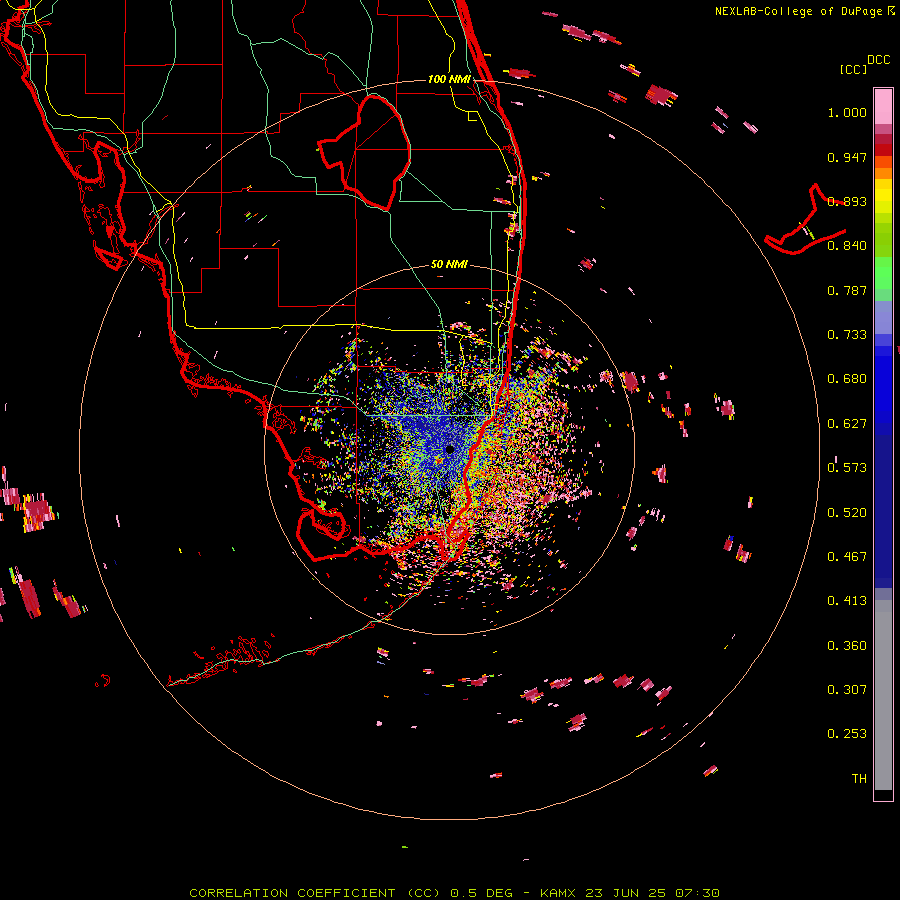Select the 0.893 color scale value
The image size is (900, 900).
[x=847, y=201]
